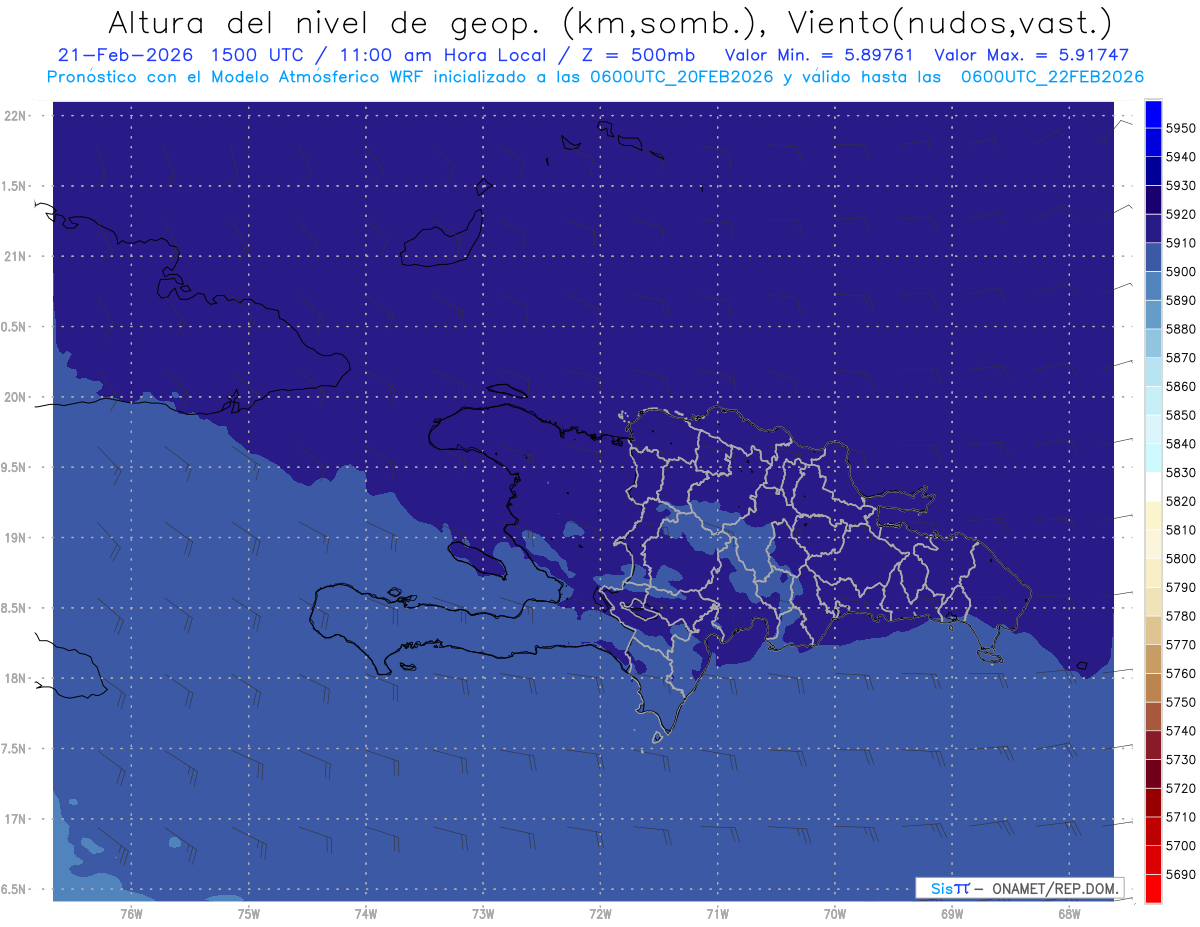Click the '76W' longitude label
The width and height of the screenshot is (1200, 927).
click(131, 914)
